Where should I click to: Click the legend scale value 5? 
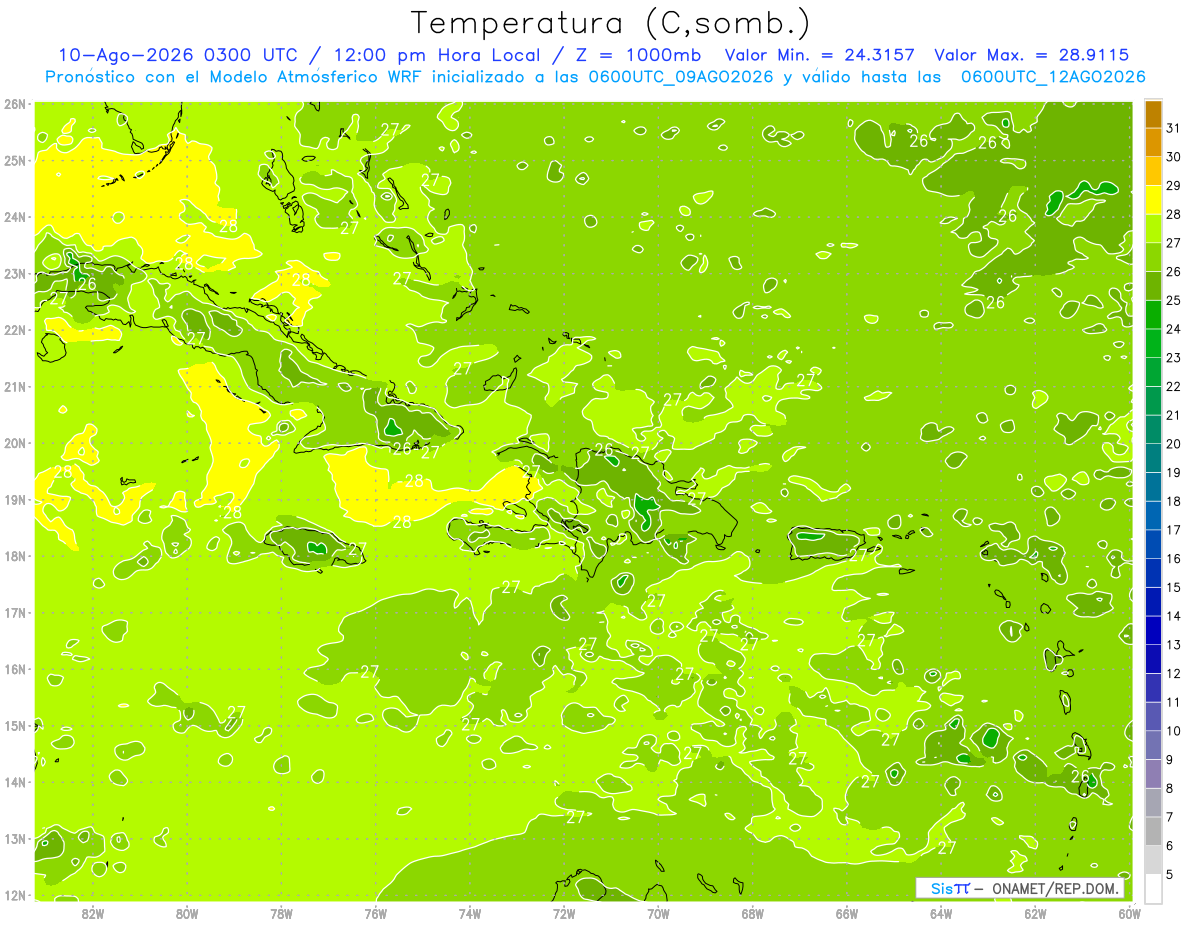pos(1170,874)
